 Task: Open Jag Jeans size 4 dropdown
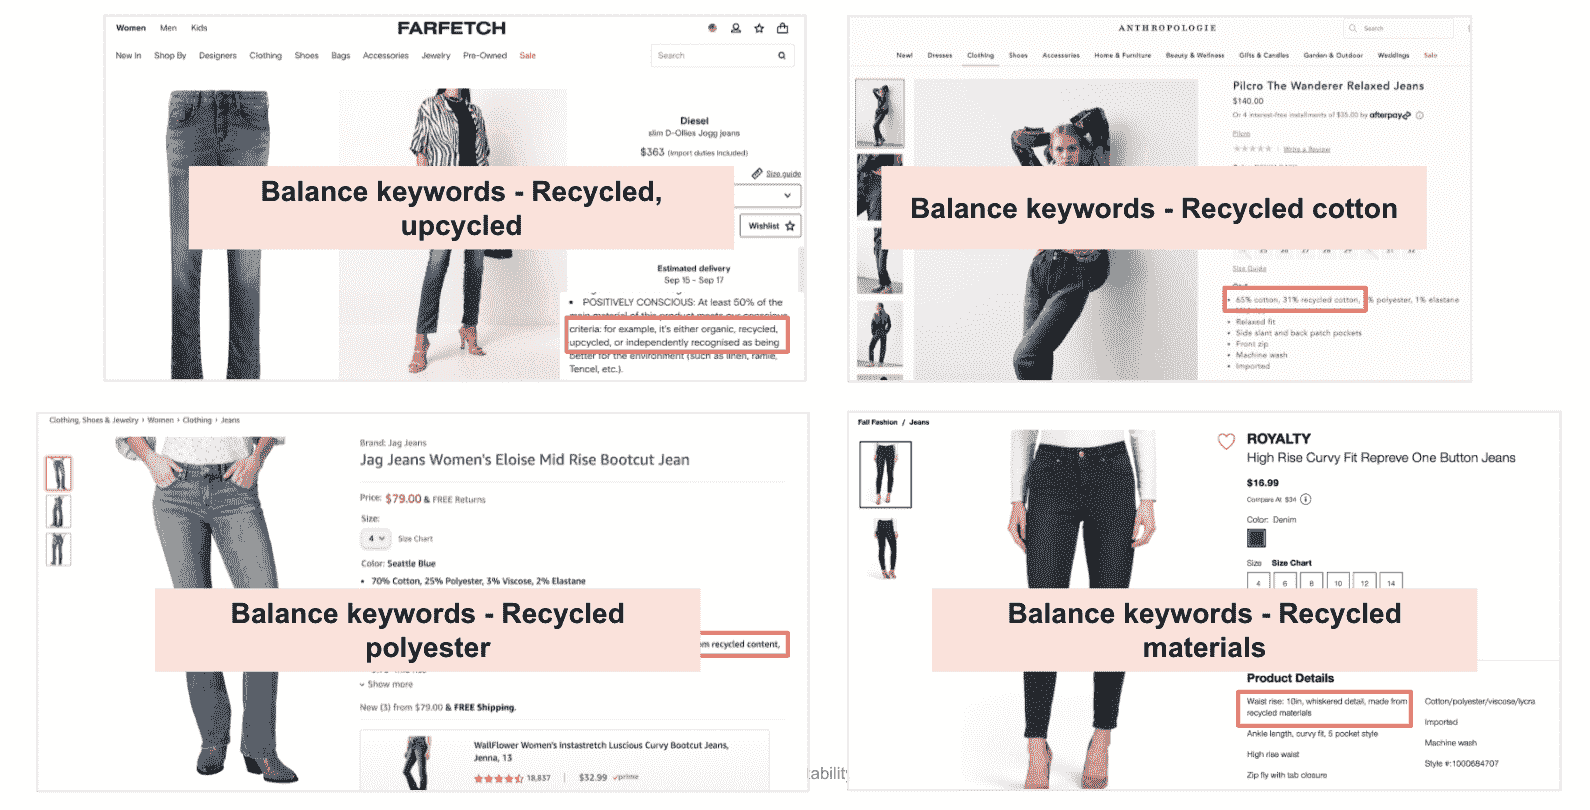[x=374, y=539]
